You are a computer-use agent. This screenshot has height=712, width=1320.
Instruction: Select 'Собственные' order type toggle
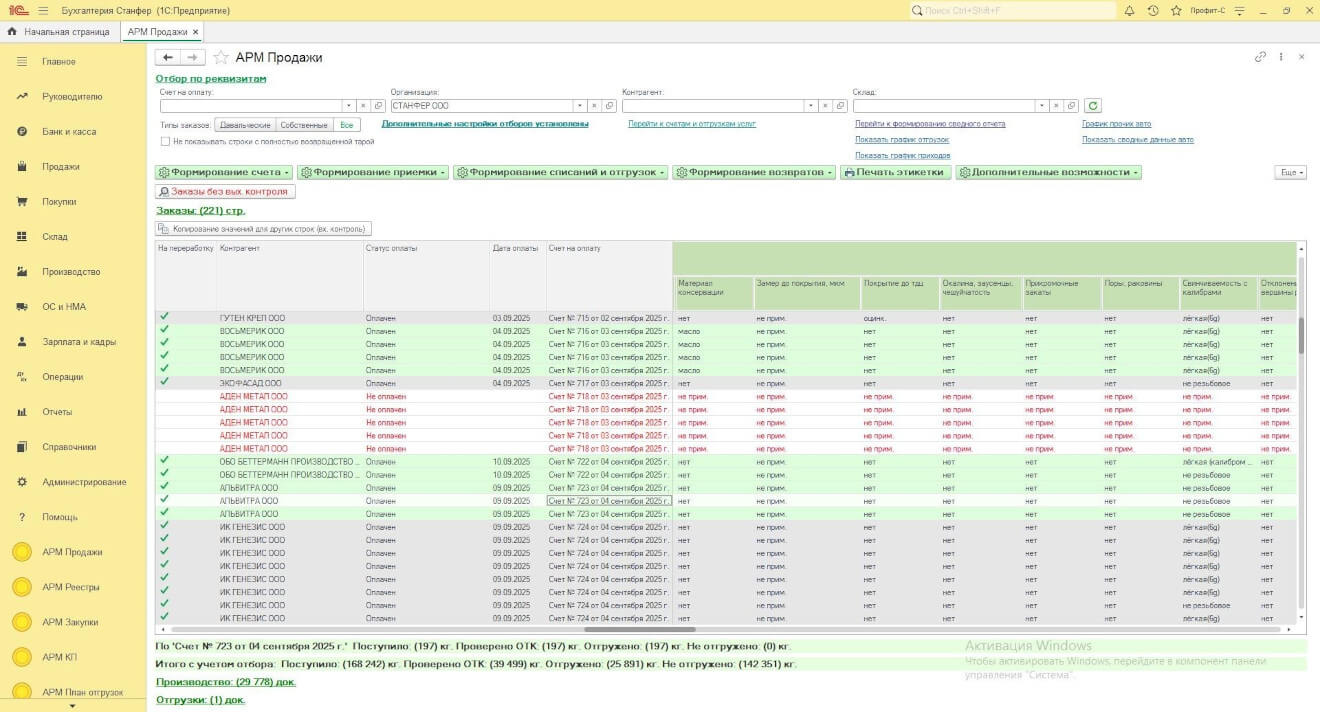(304, 125)
